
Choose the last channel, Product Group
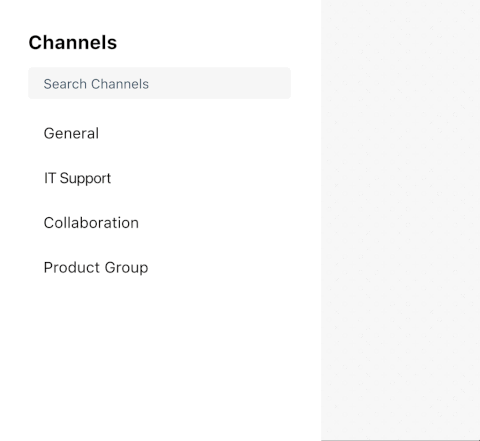pos(159,267)
